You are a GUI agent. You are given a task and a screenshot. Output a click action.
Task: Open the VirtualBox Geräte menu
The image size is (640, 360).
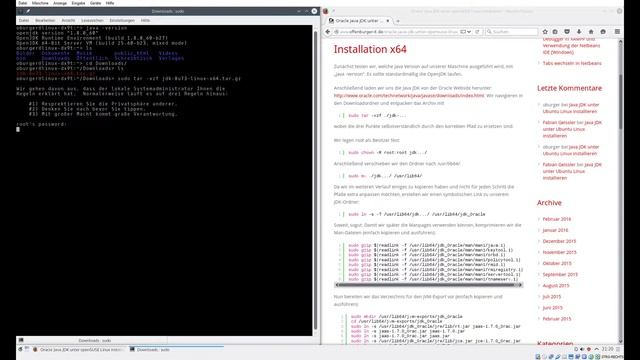tap(95, 3)
